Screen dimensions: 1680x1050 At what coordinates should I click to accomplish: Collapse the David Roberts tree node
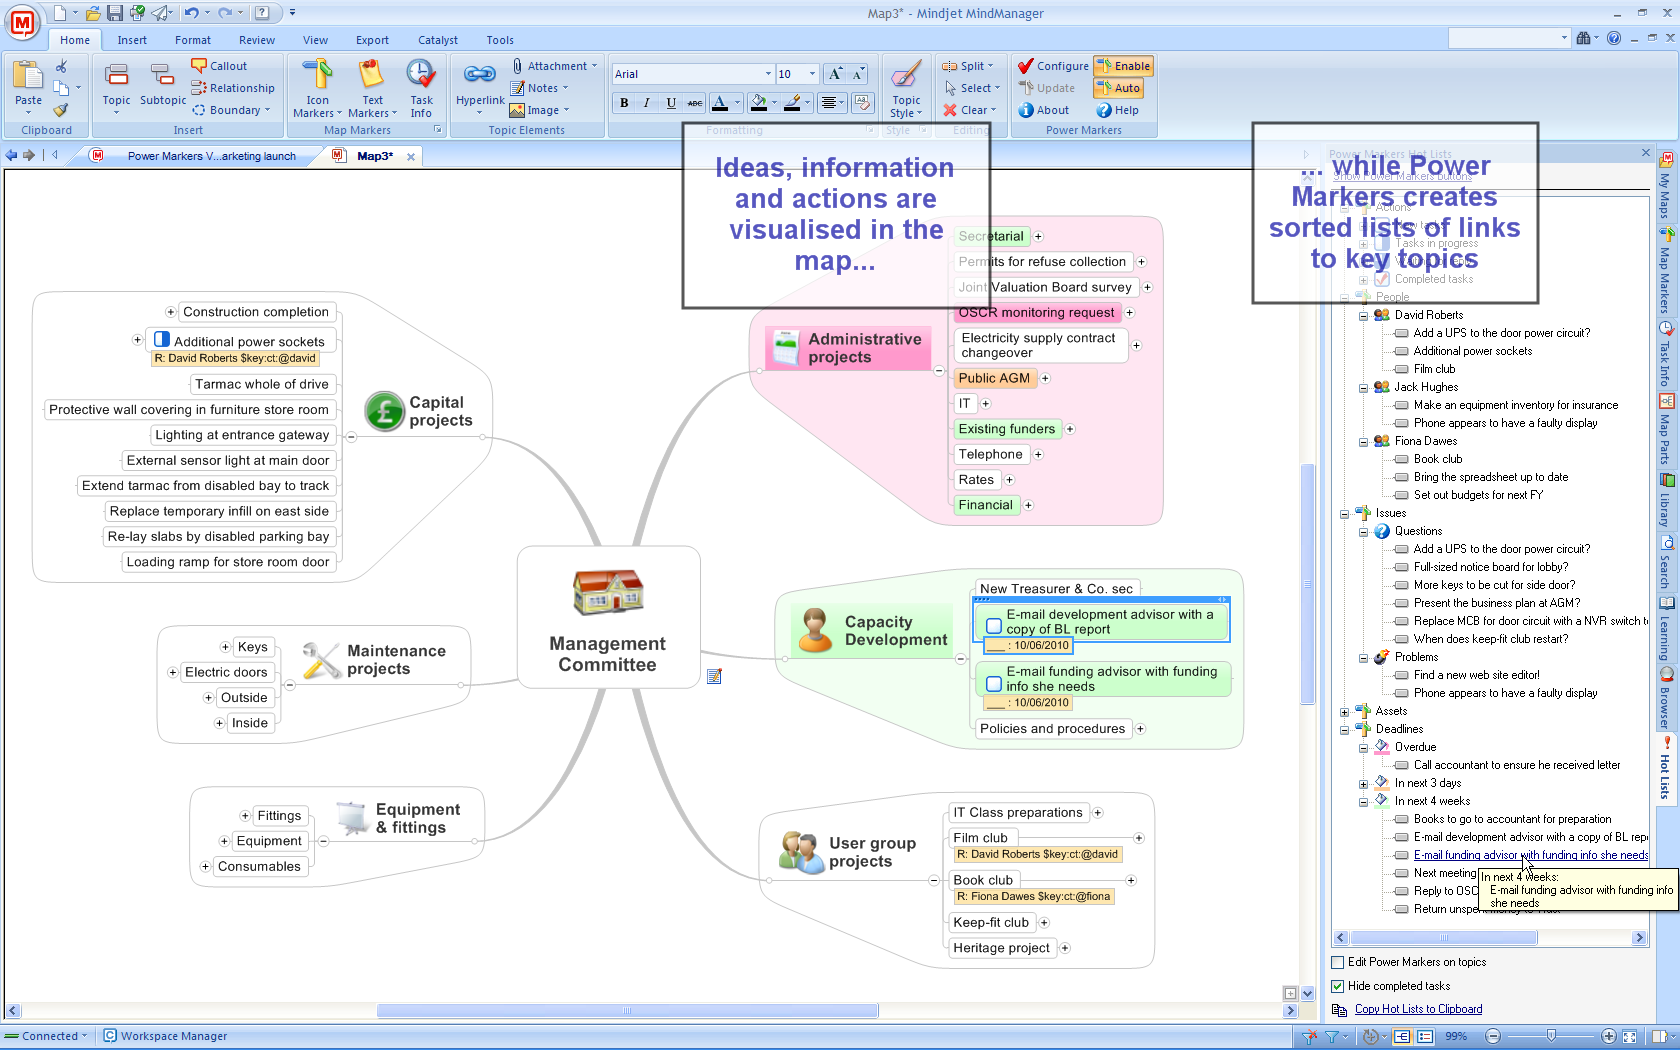(x=1363, y=315)
